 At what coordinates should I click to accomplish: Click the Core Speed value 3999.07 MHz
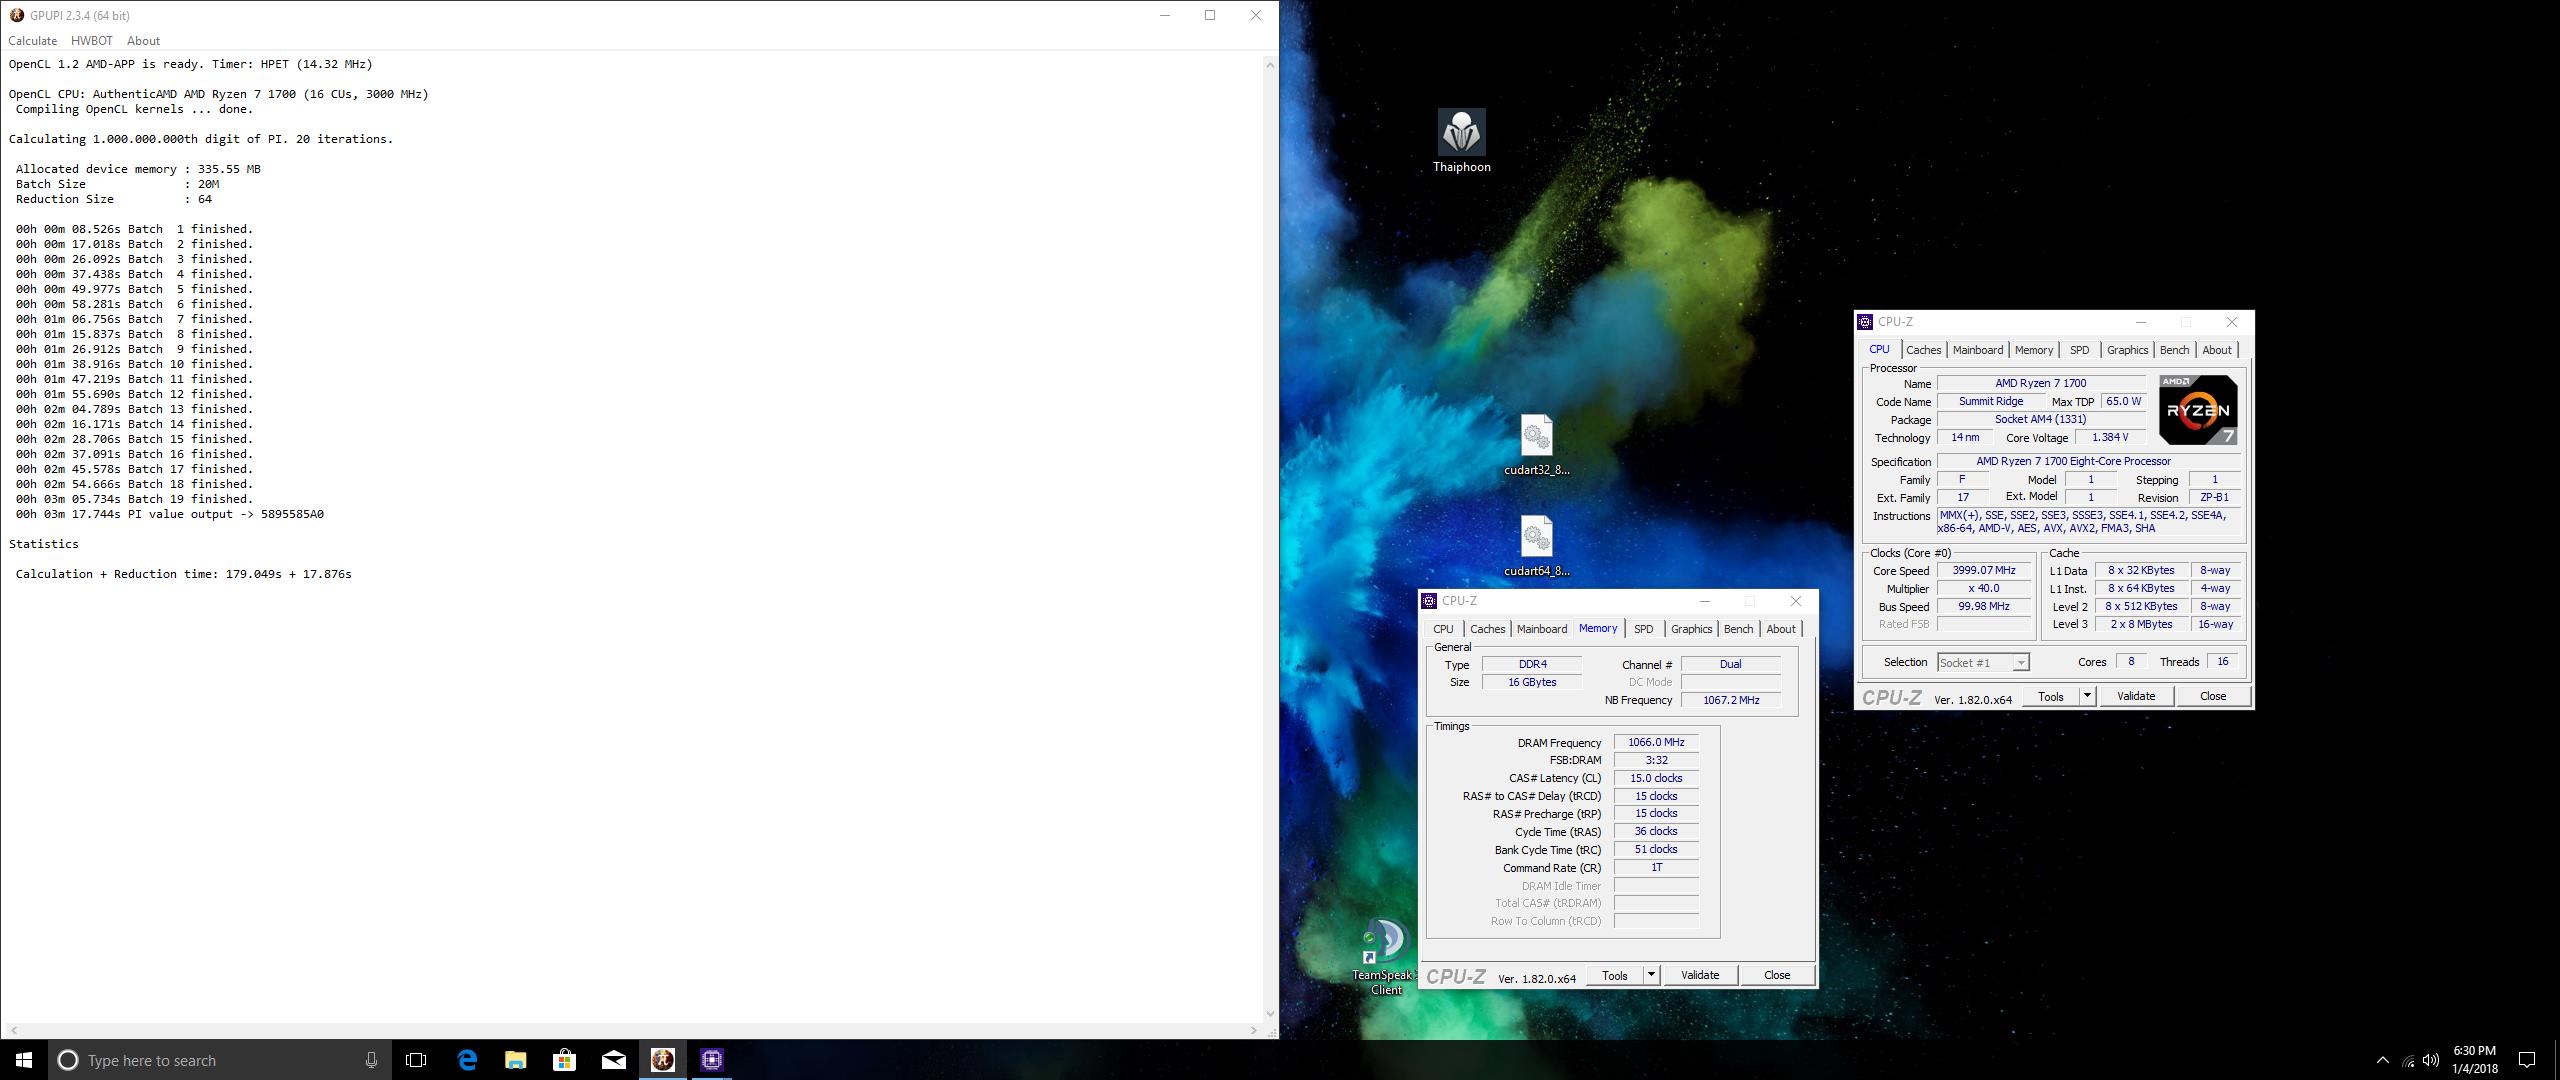(1984, 571)
